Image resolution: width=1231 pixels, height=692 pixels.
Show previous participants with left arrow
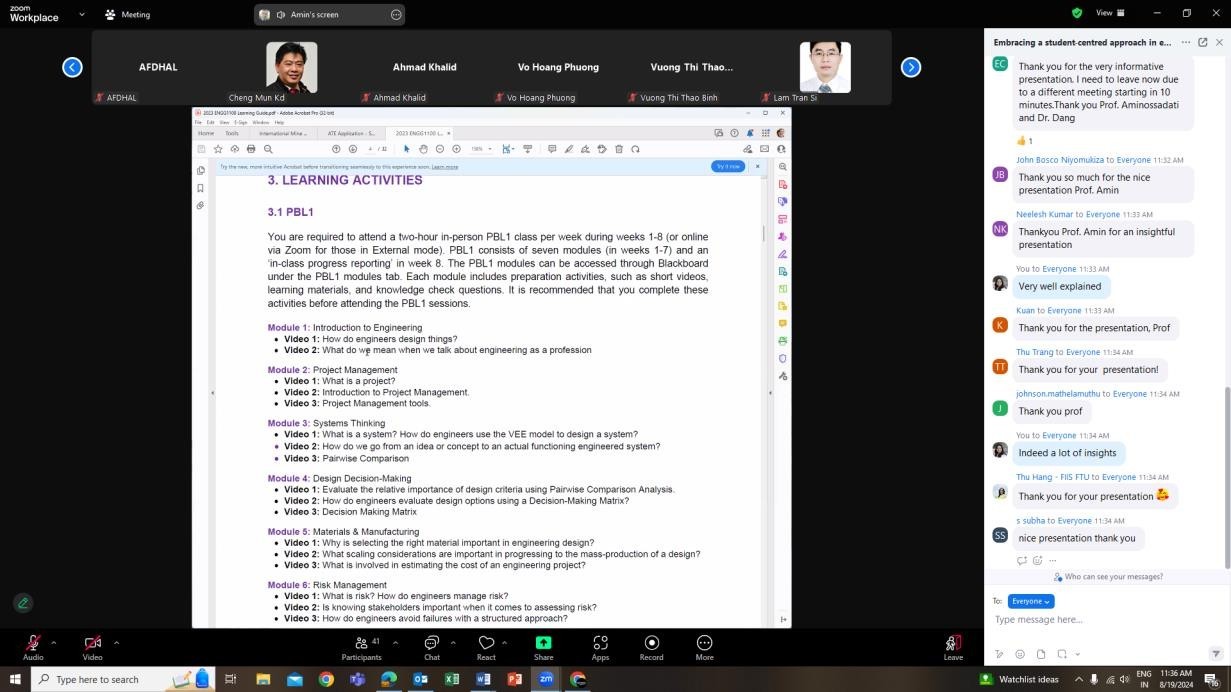[x=72, y=67]
